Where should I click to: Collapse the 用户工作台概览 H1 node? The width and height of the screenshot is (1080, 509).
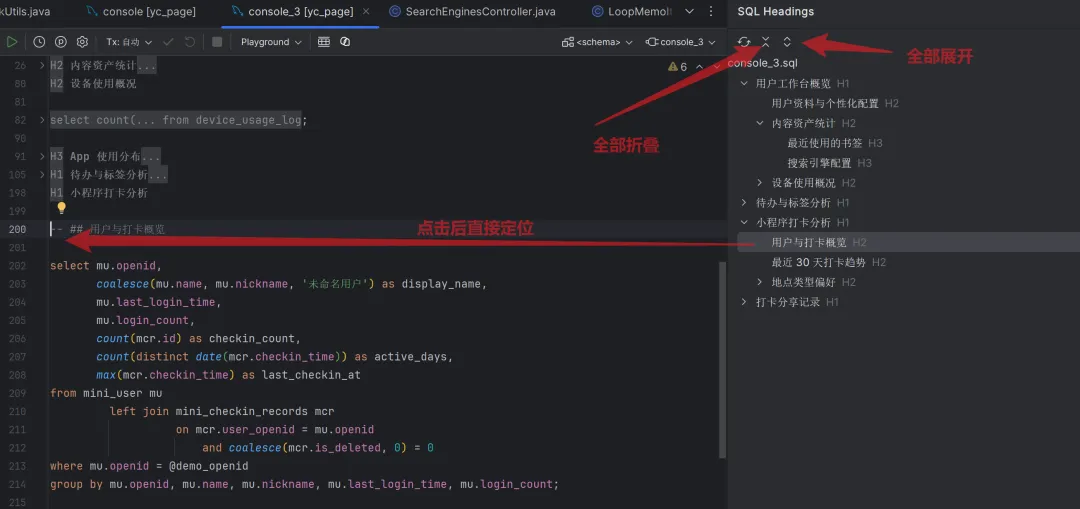tap(744, 83)
